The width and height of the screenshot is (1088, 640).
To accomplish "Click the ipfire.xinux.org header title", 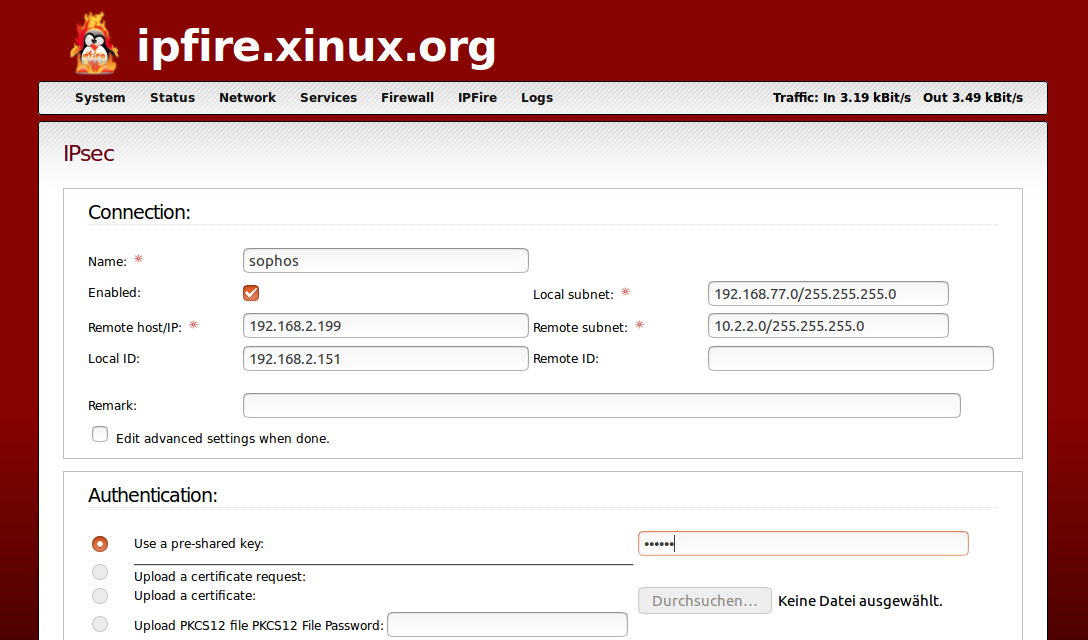I will pyautogui.click(x=317, y=46).
